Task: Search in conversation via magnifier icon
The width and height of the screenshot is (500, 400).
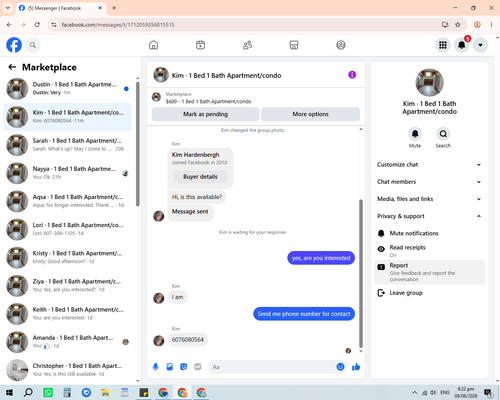Action: (x=443, y=134)
